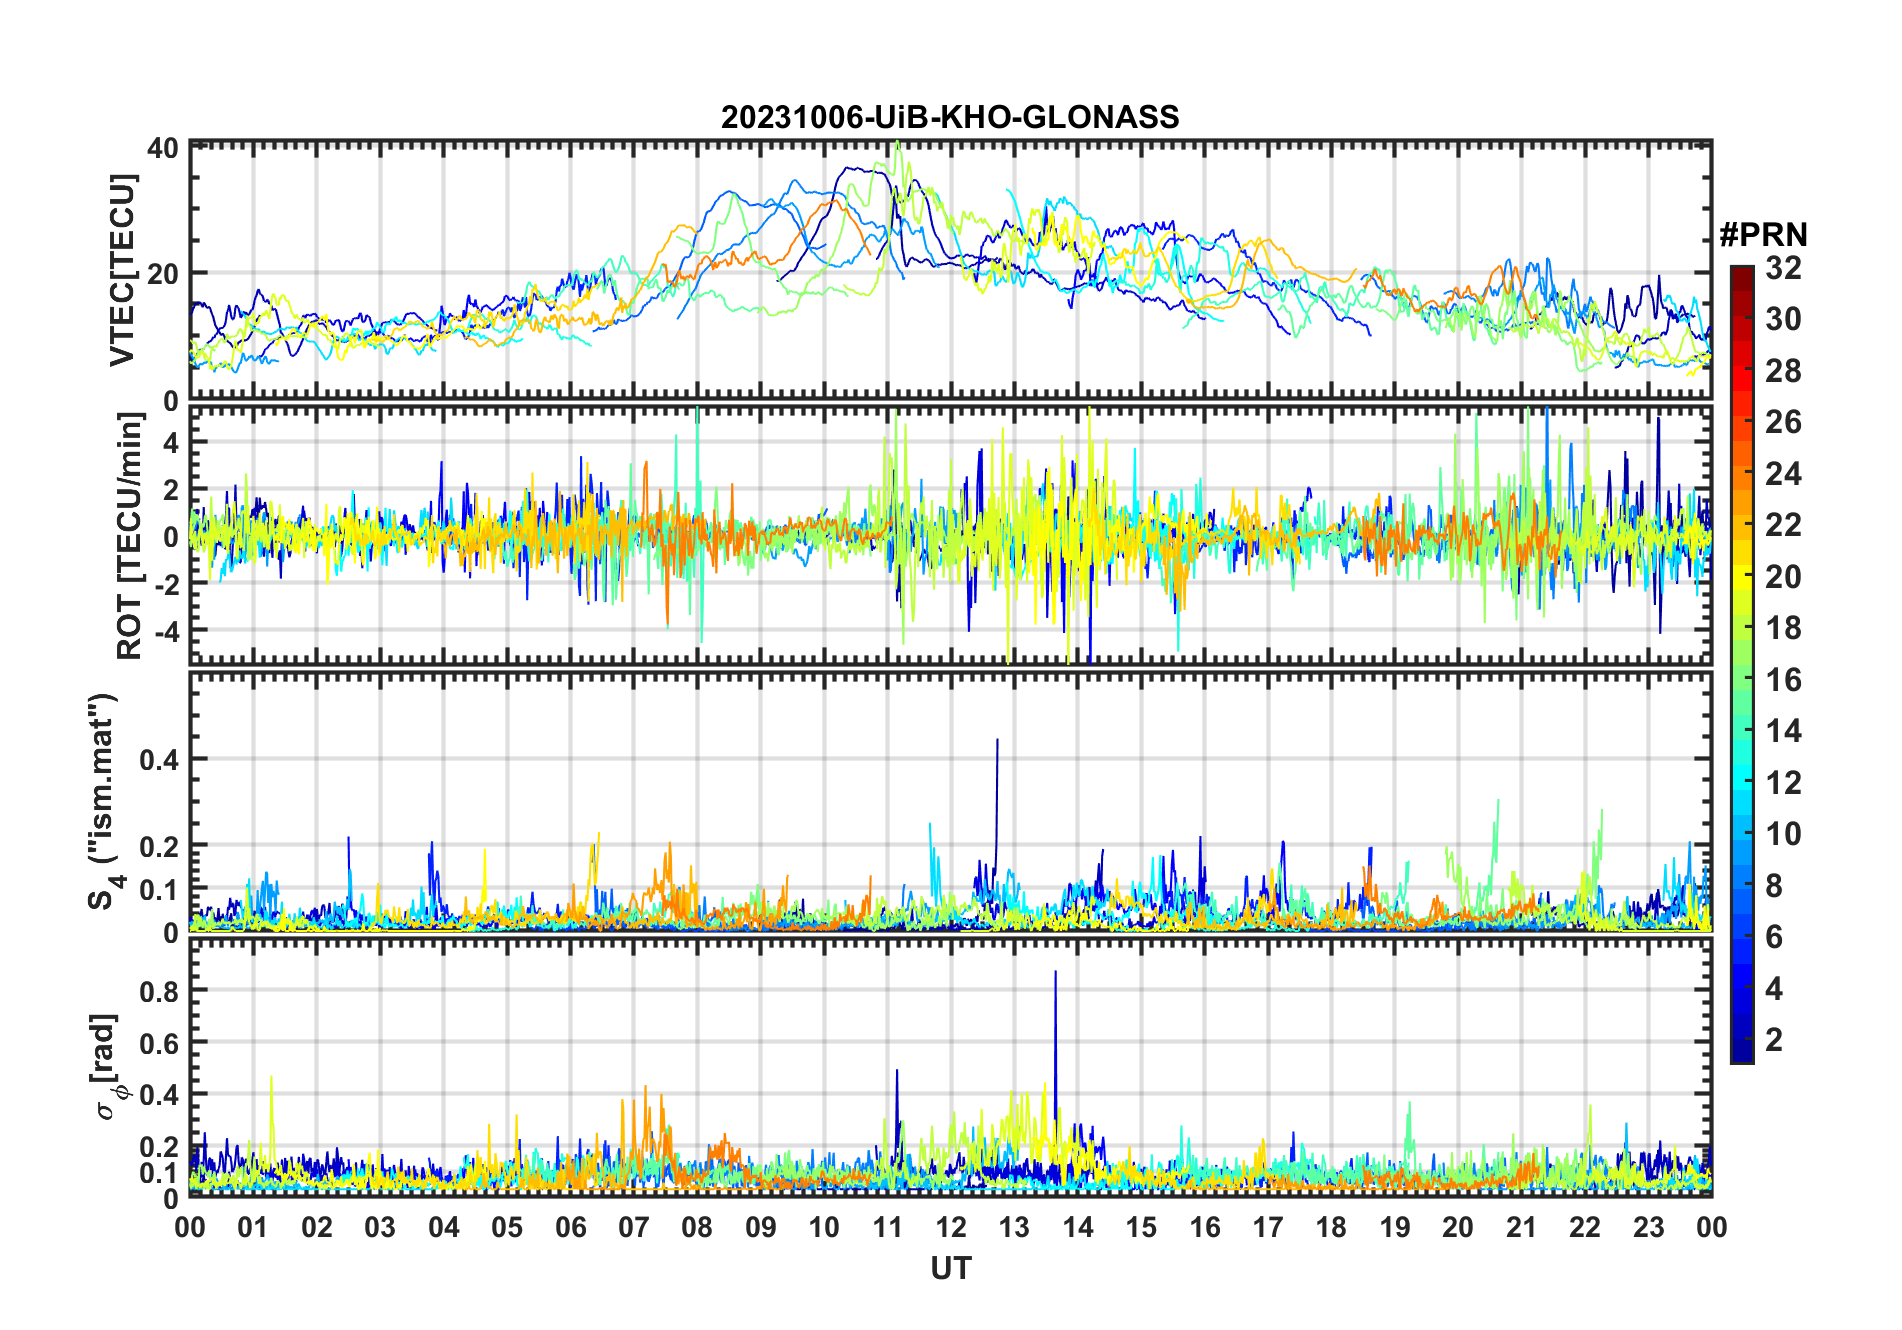Click the "05" hour tick on the UT axis
Screen dimensions: 1902x1330
(507, 1227)
